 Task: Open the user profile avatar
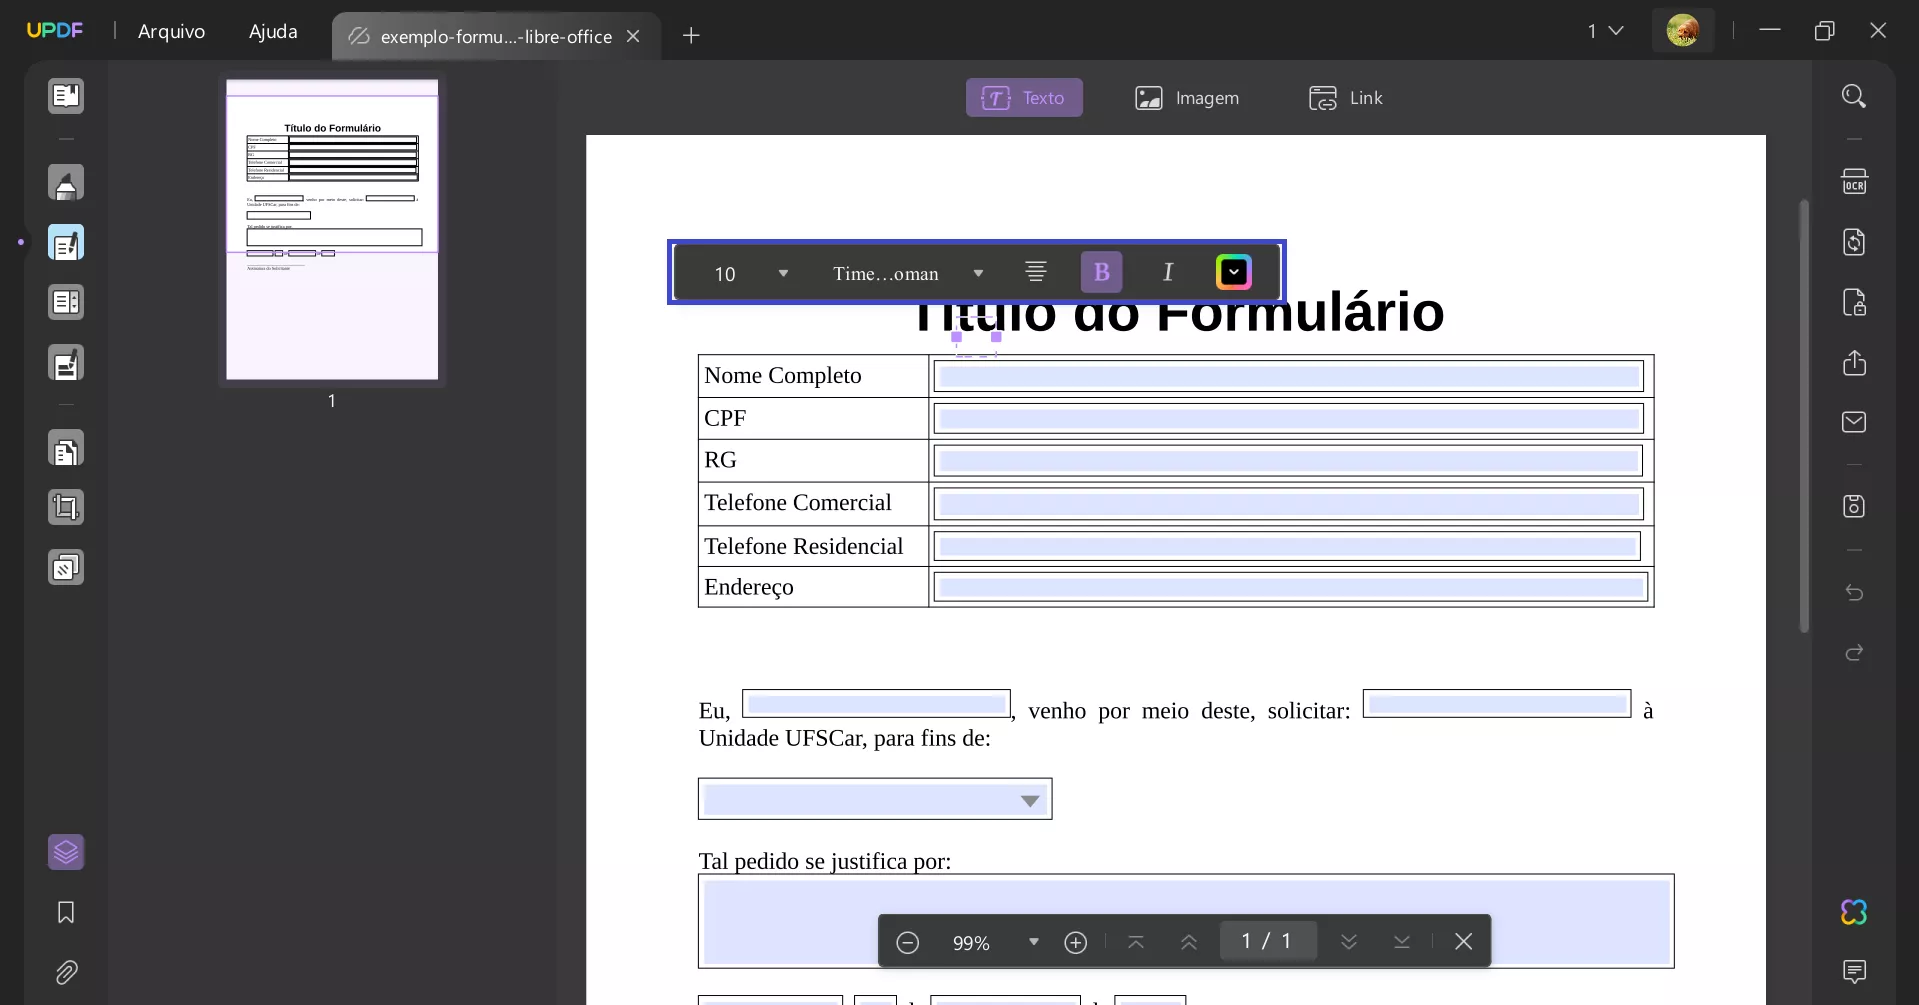tap(1683, 30)
